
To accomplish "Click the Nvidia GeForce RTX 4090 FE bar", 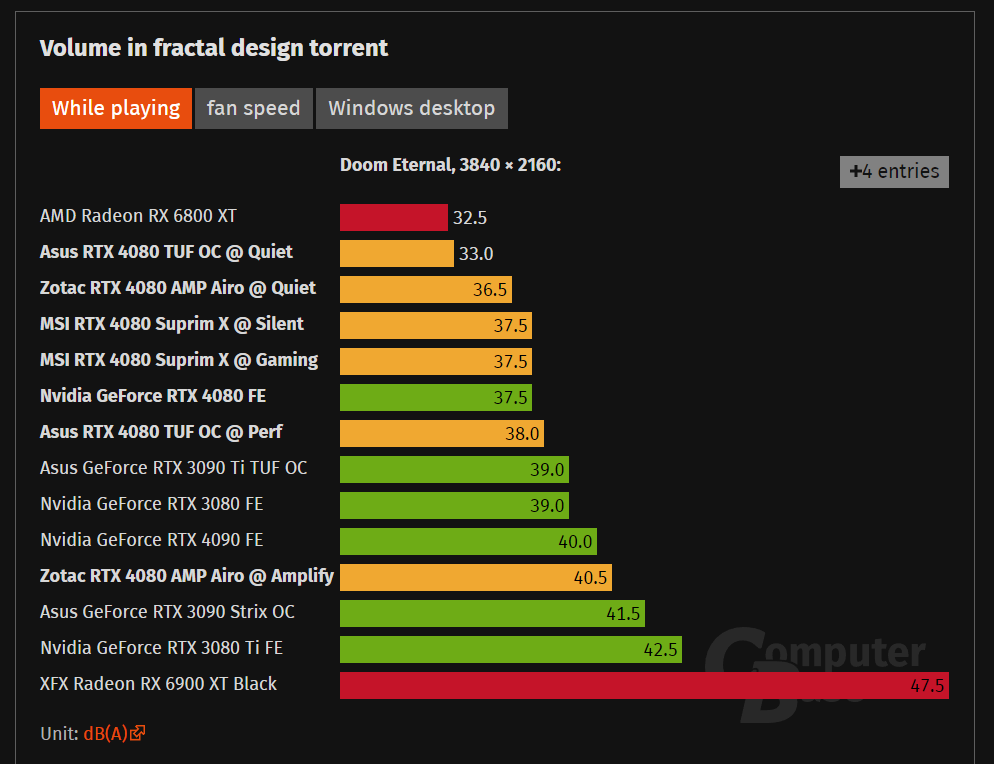I will 468,541.
